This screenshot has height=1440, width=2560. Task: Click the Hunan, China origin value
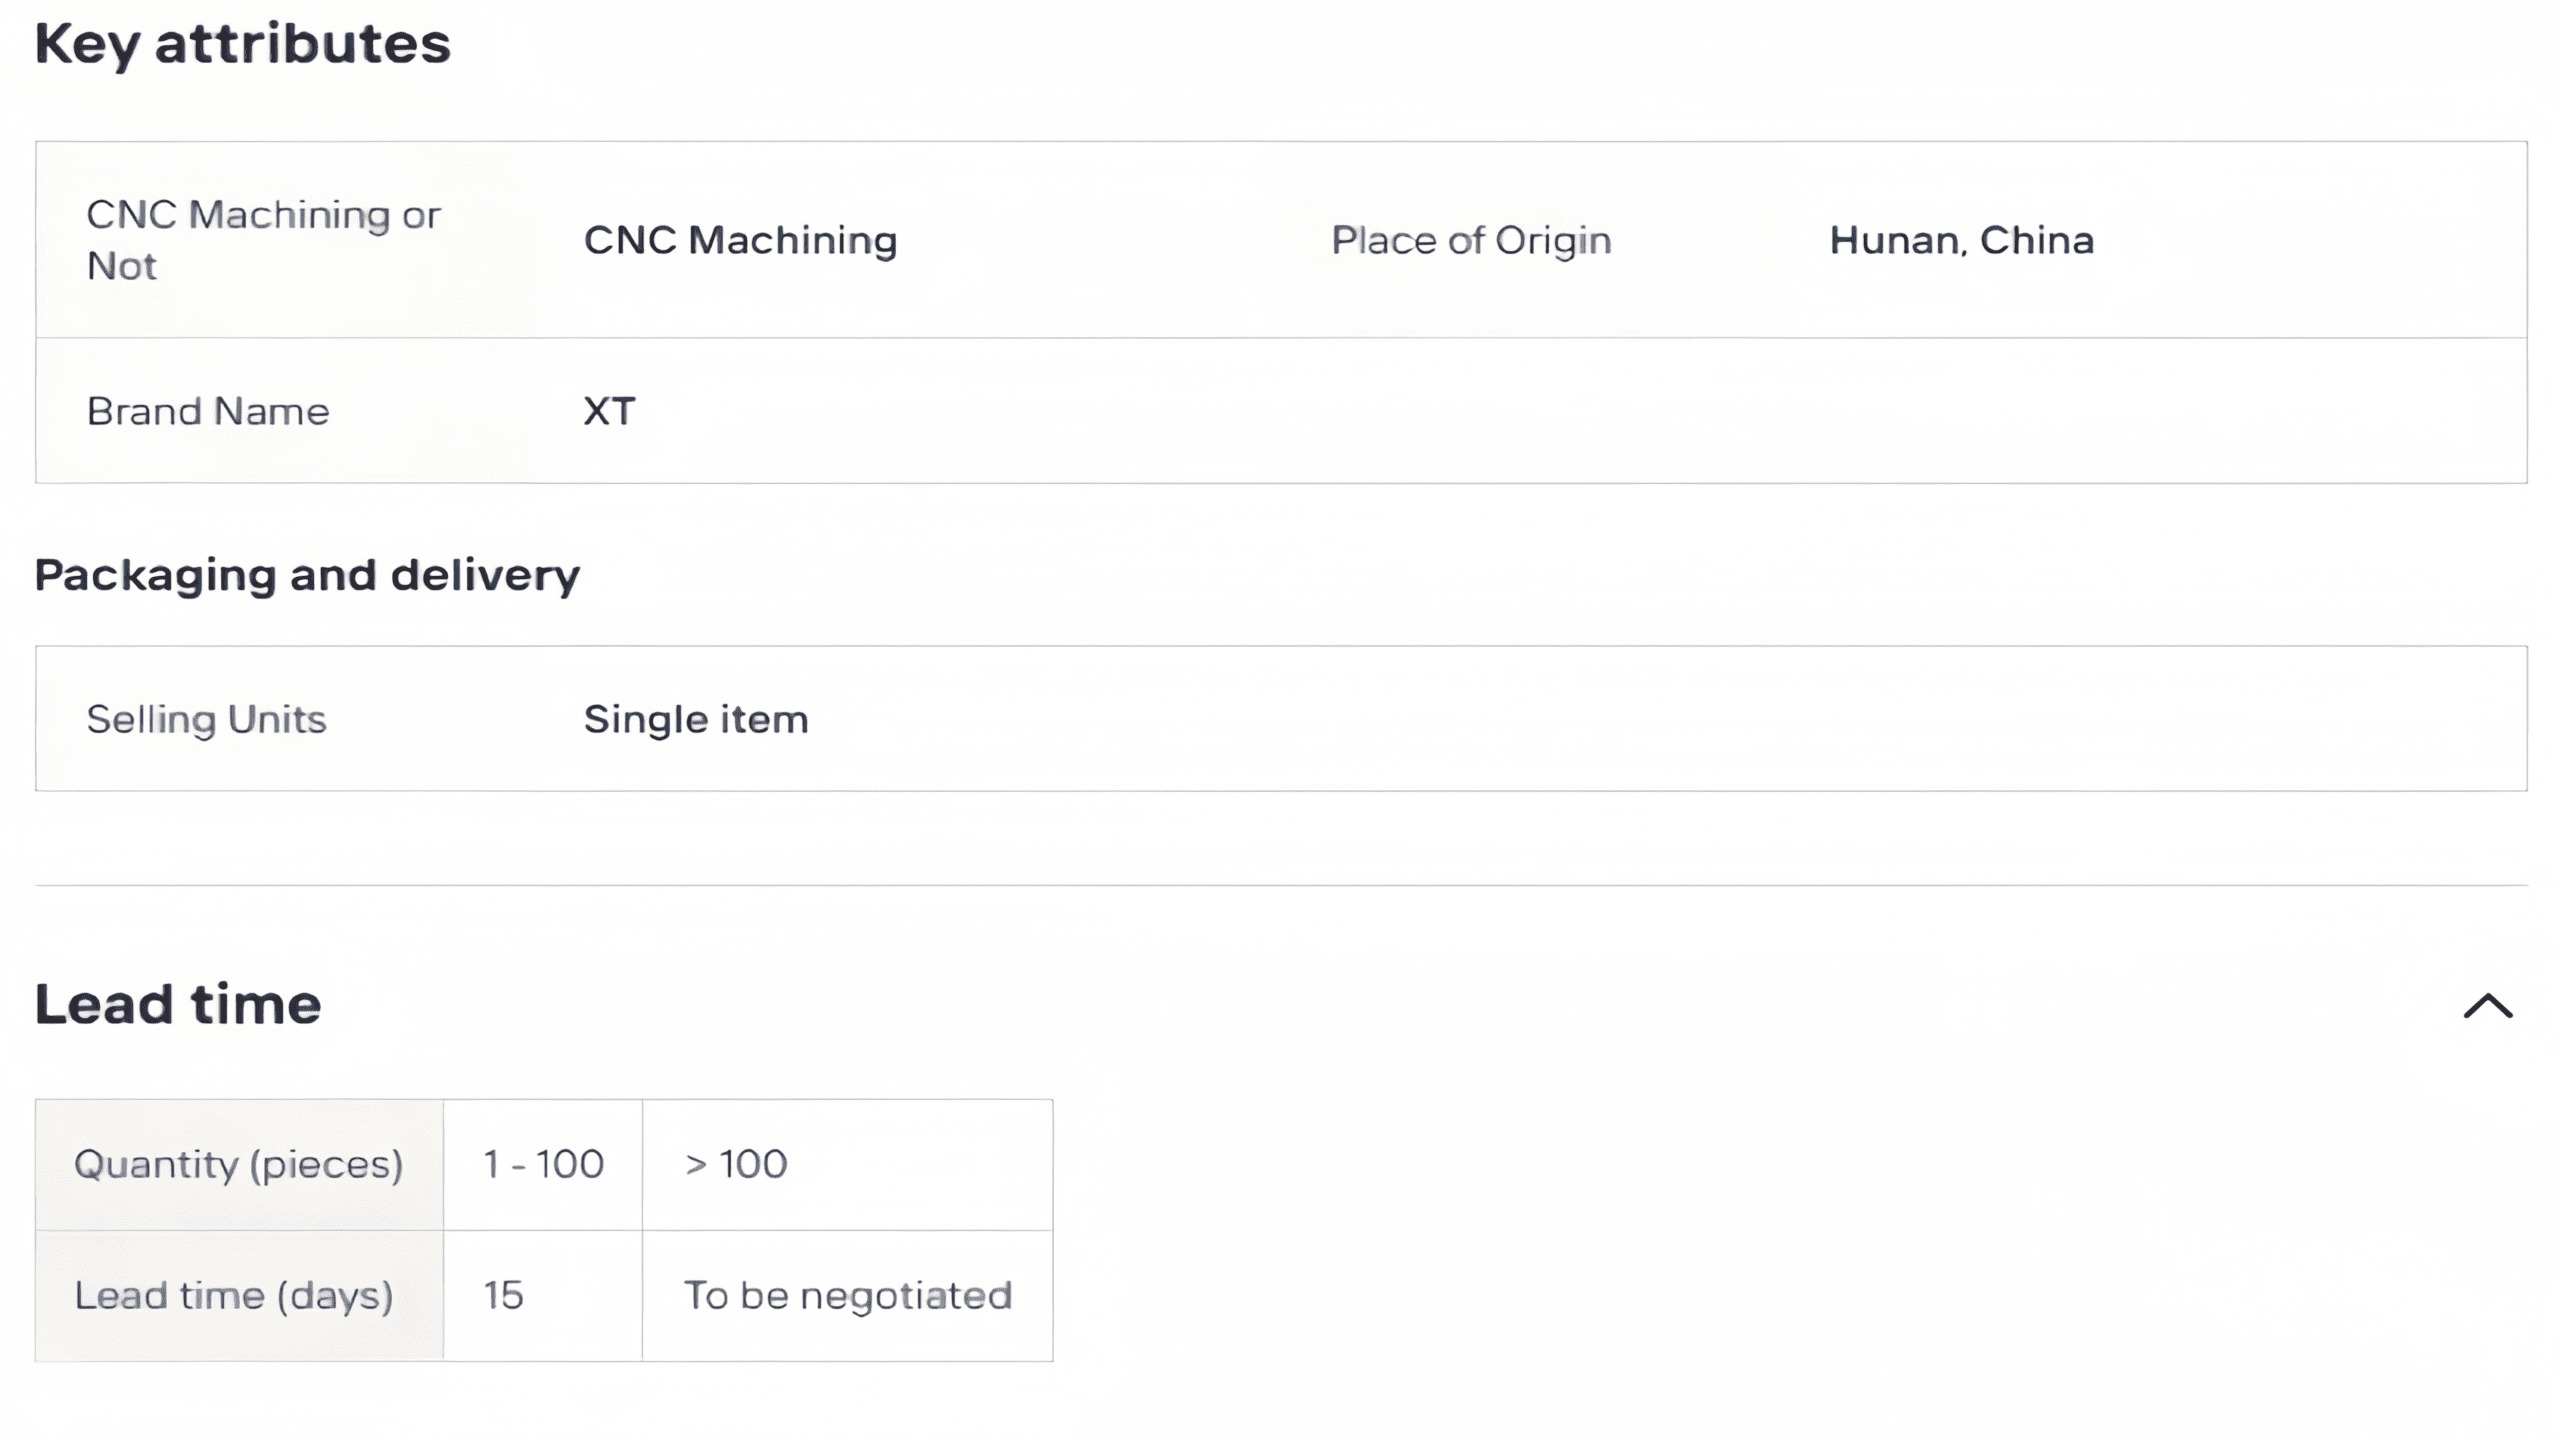(x=1961, y=240)
